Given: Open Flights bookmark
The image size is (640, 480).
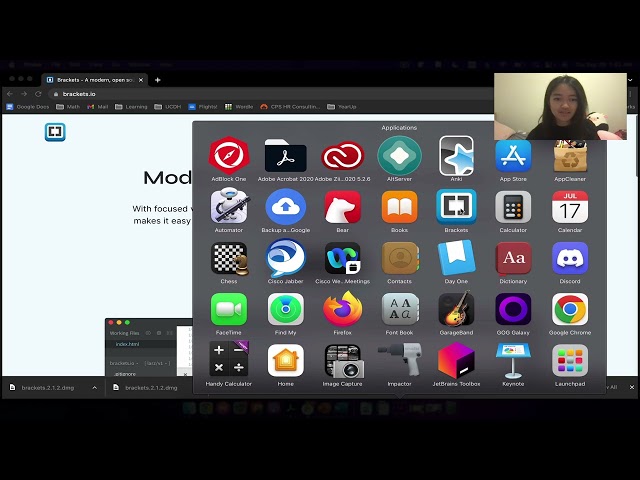Looking at the screenshot, I should 203,107.
